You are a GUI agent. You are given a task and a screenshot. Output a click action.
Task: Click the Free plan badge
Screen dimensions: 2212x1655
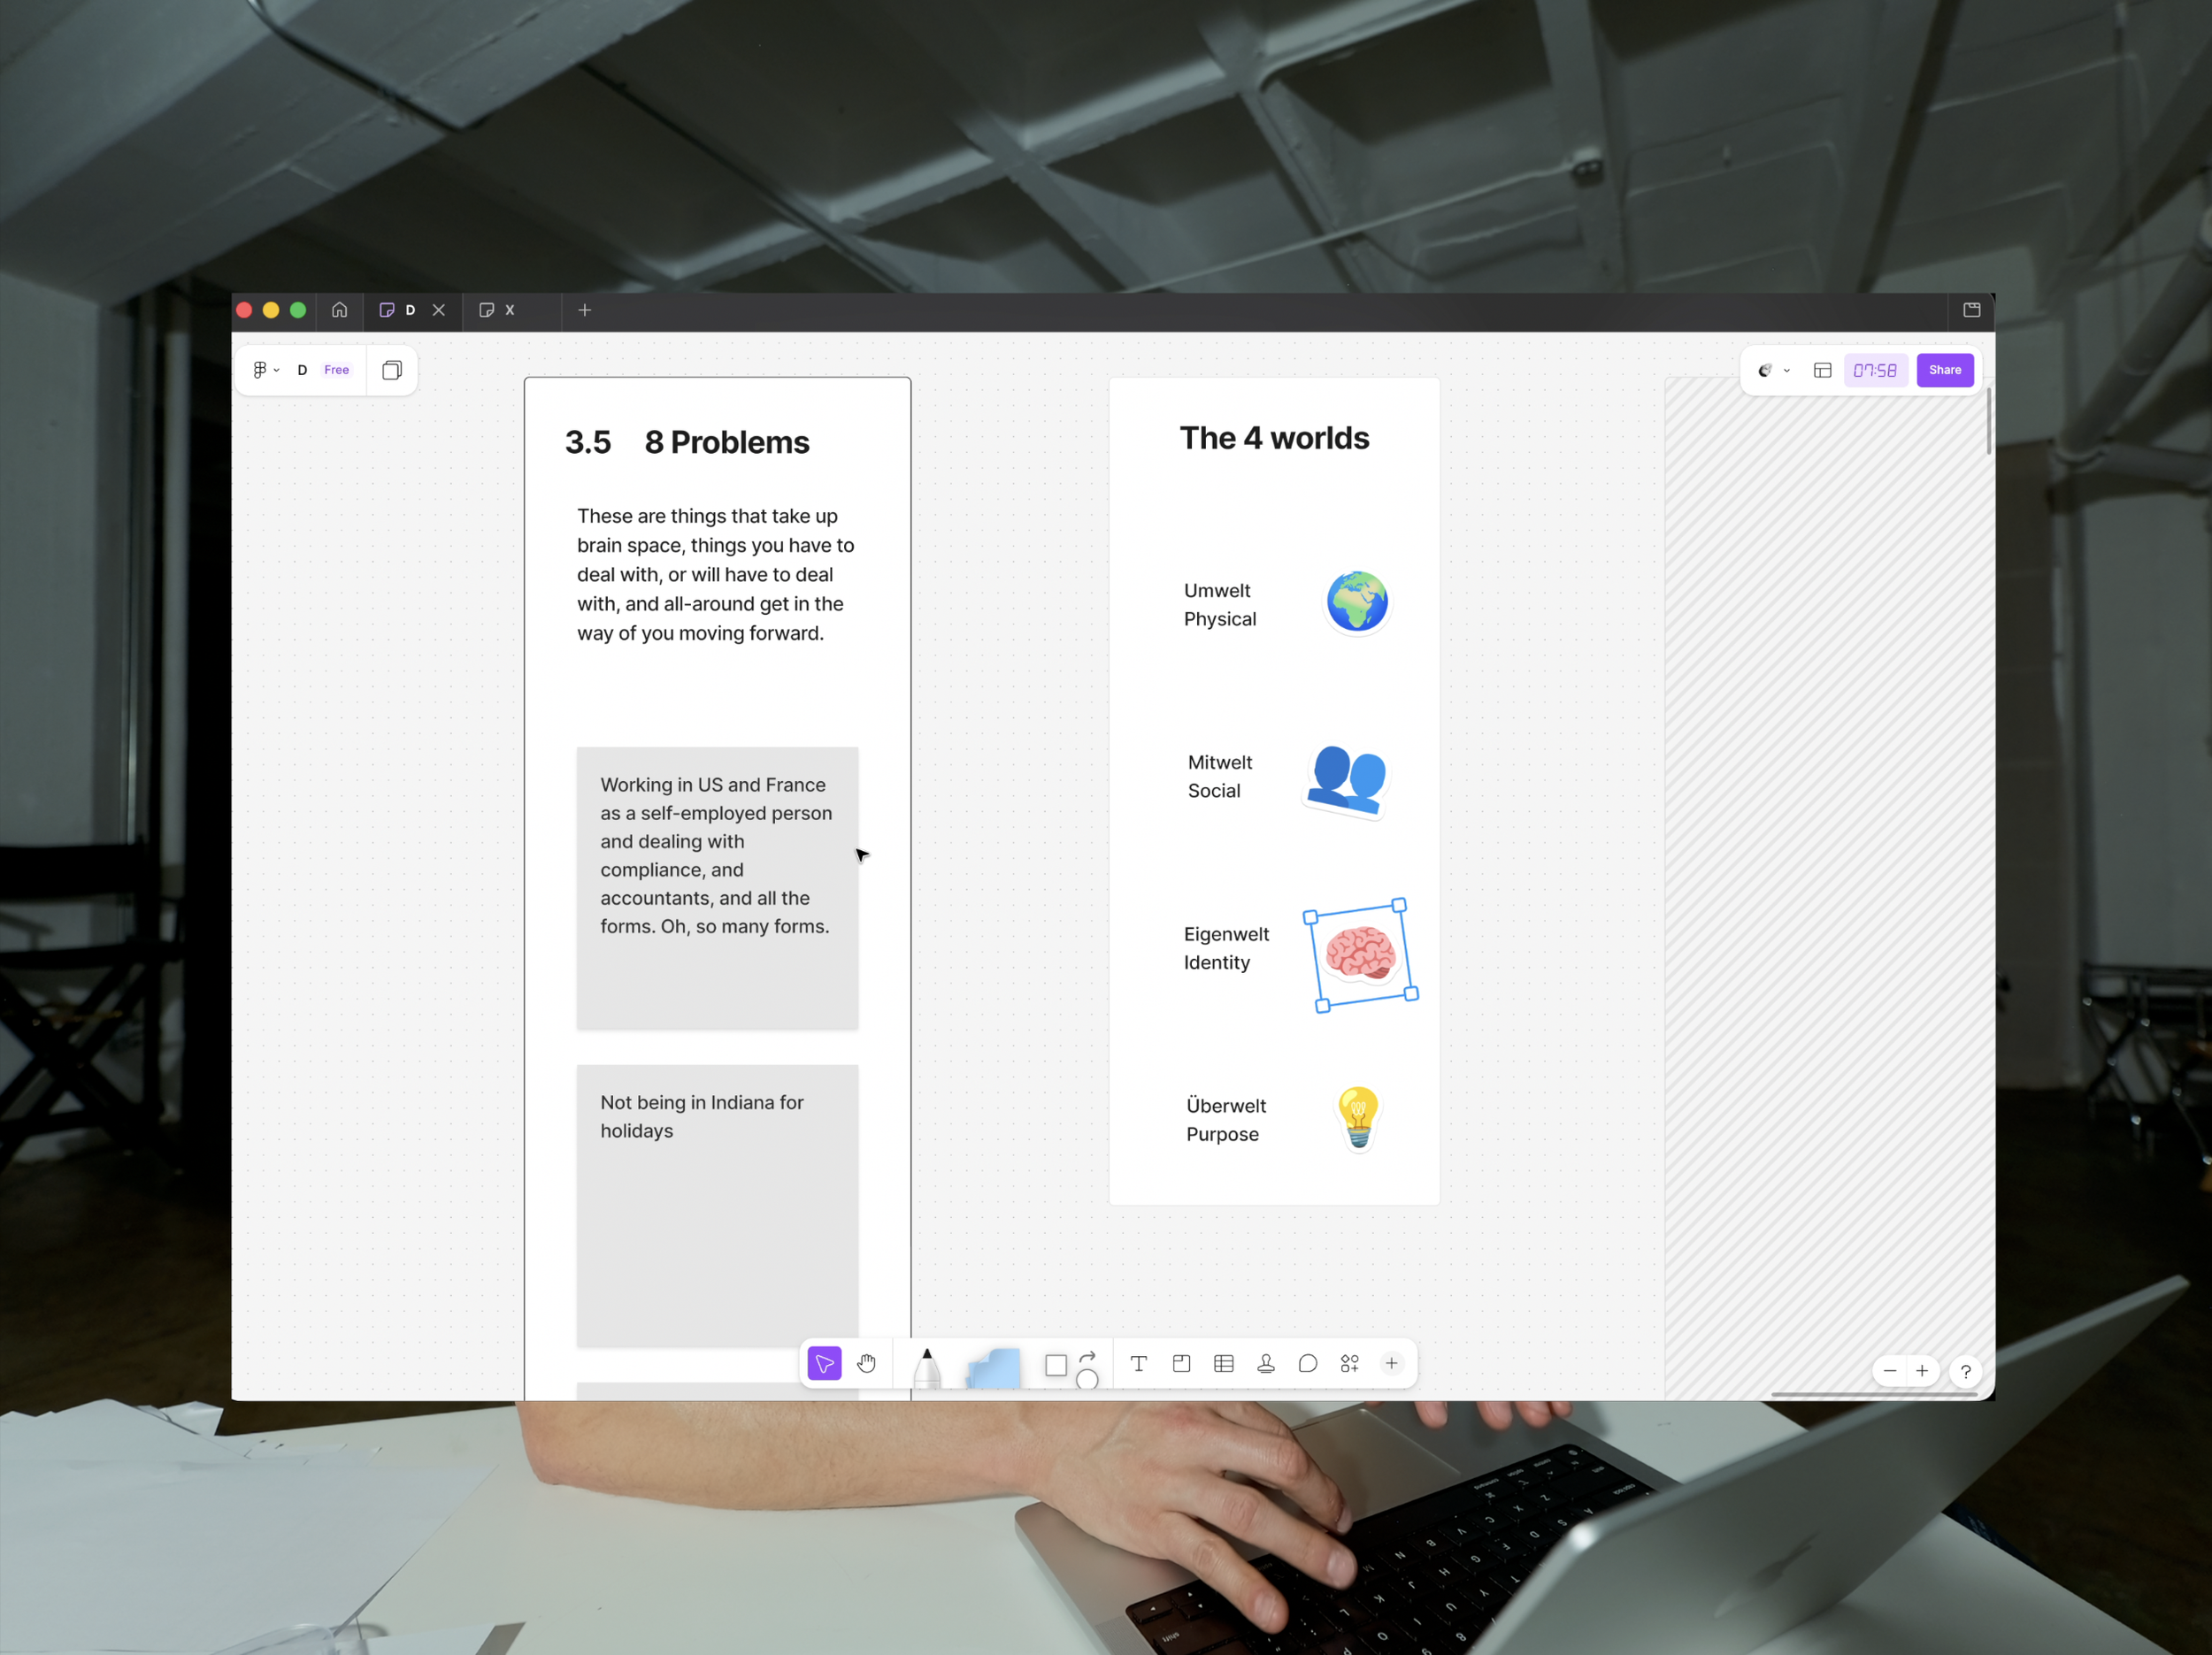pos(337,370)
